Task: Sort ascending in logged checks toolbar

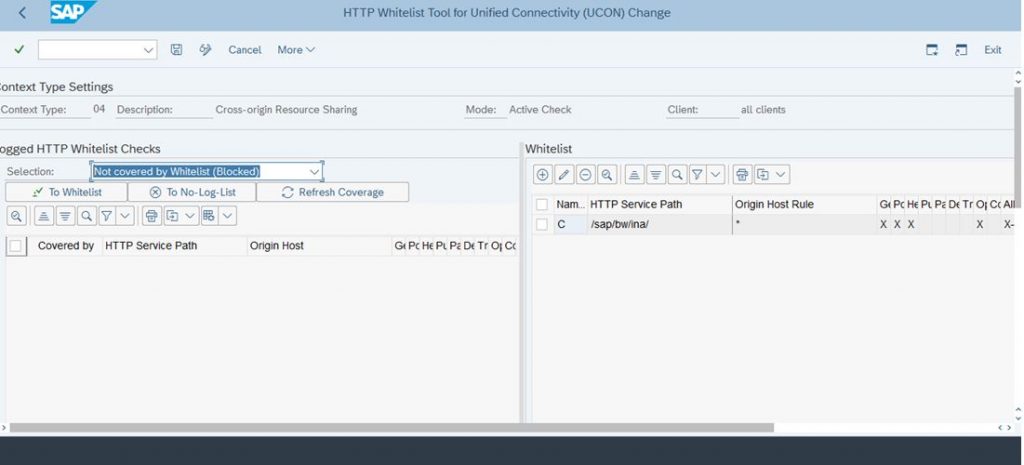Action: [43, 216]
